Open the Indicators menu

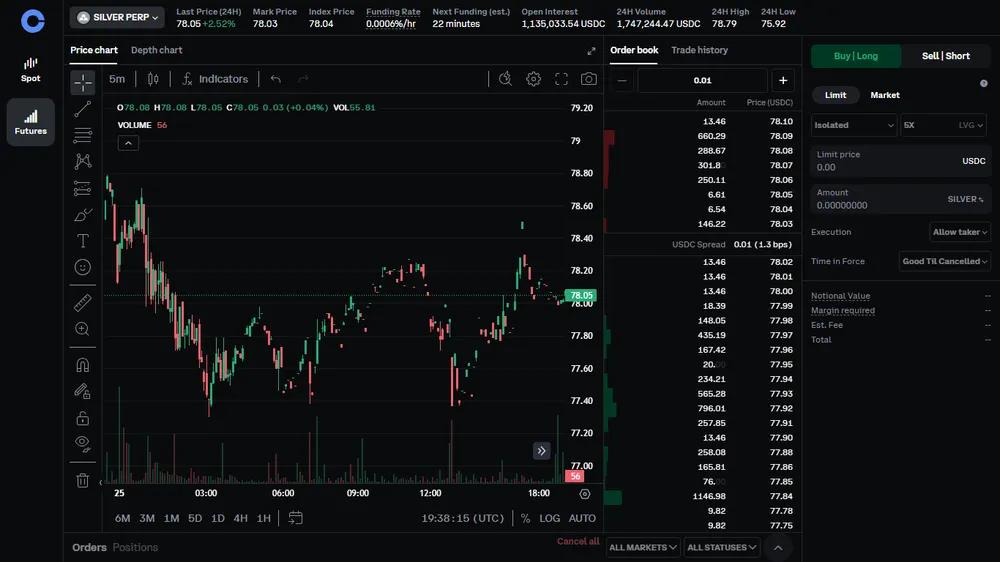coord(215,79)
